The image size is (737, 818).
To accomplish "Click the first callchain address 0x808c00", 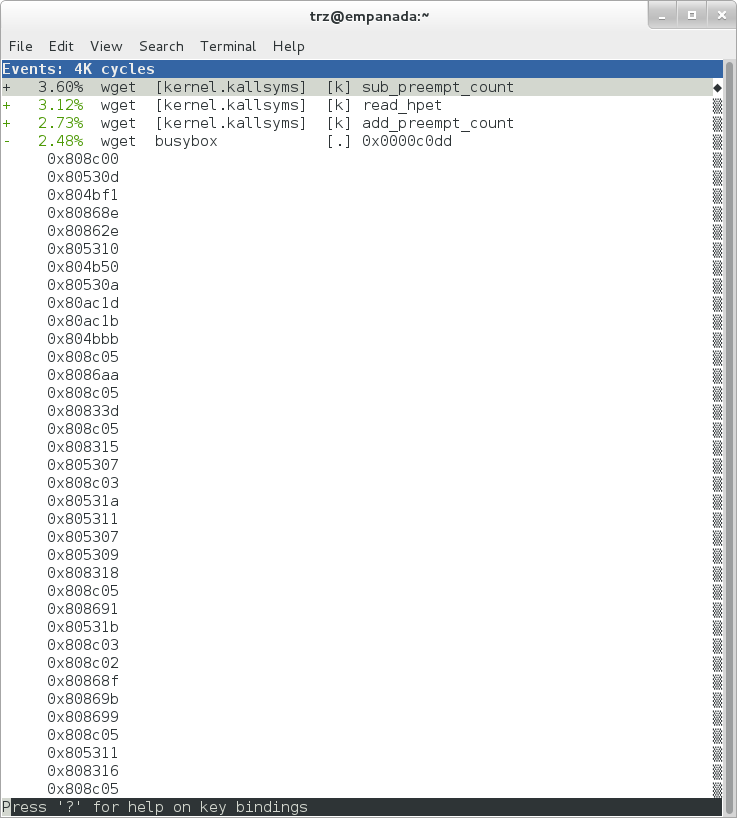I will (83, 160).
